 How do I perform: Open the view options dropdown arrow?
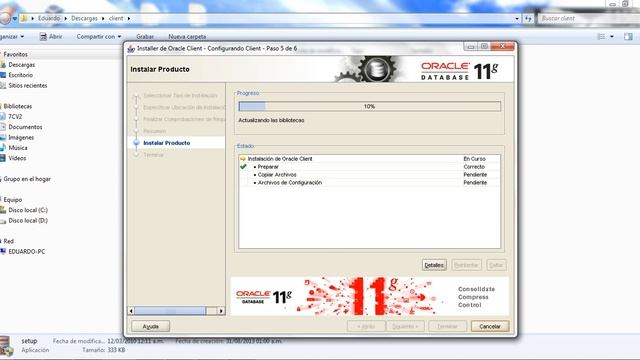[x=611, y=36]
